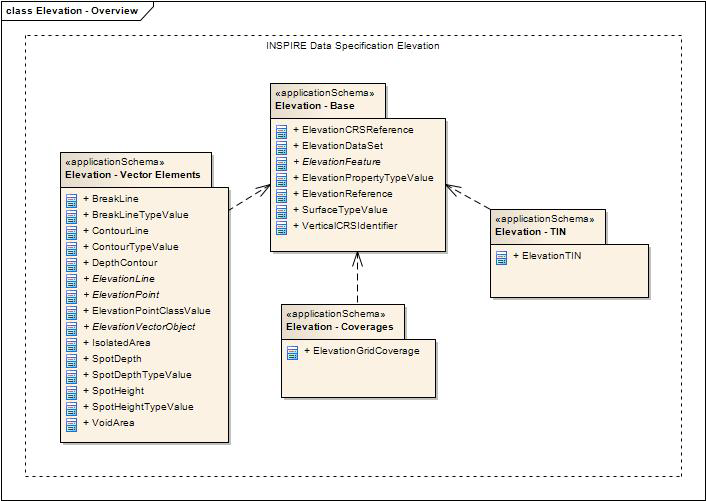Click the class icon beside ElevationVectorObject
The width and height of the screenshot is (706, 501).
click(72, 329)
